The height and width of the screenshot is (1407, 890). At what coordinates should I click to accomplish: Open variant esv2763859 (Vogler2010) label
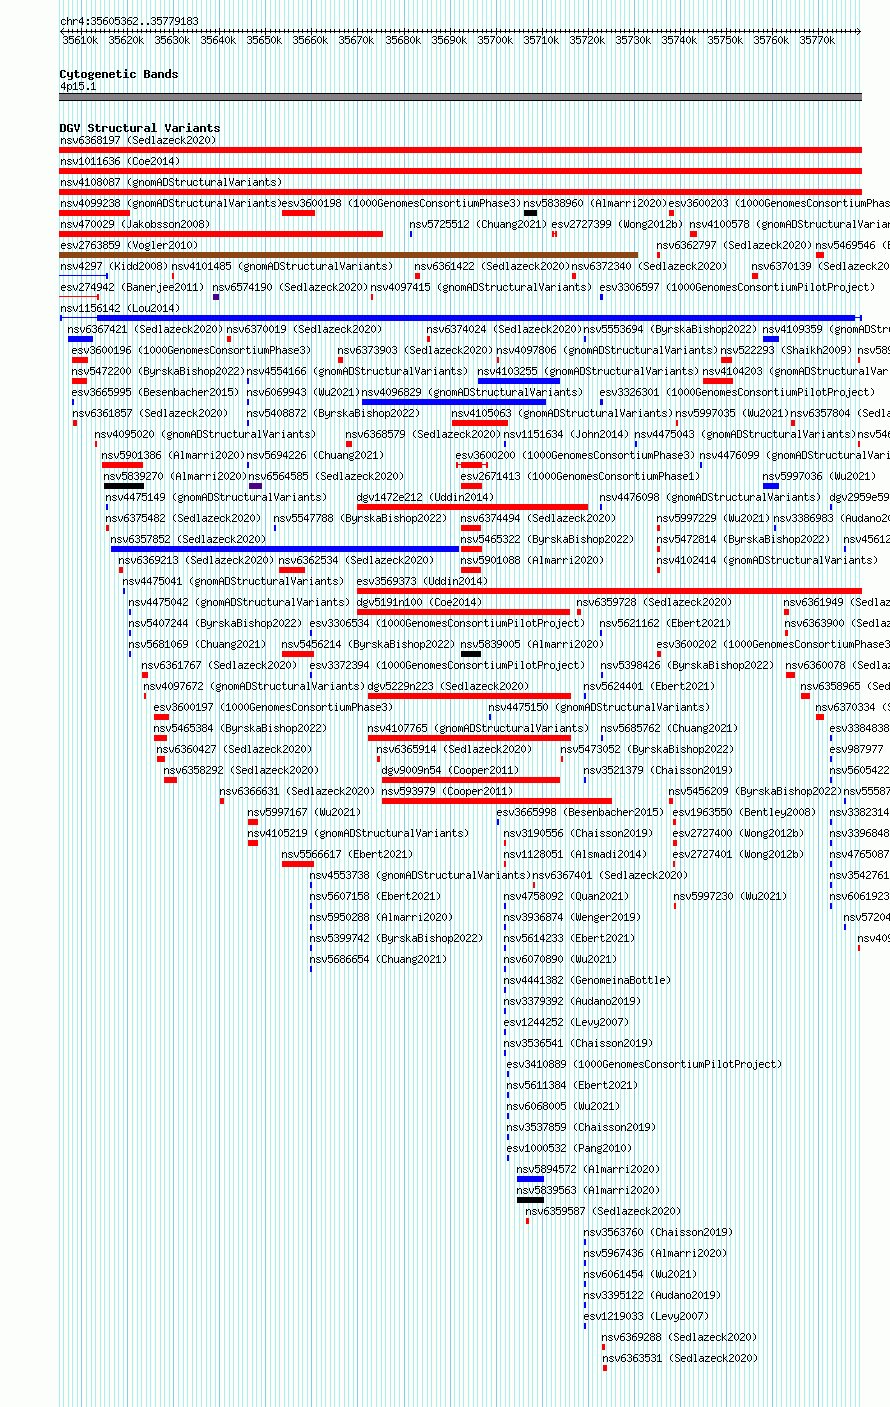pos(129,245)
